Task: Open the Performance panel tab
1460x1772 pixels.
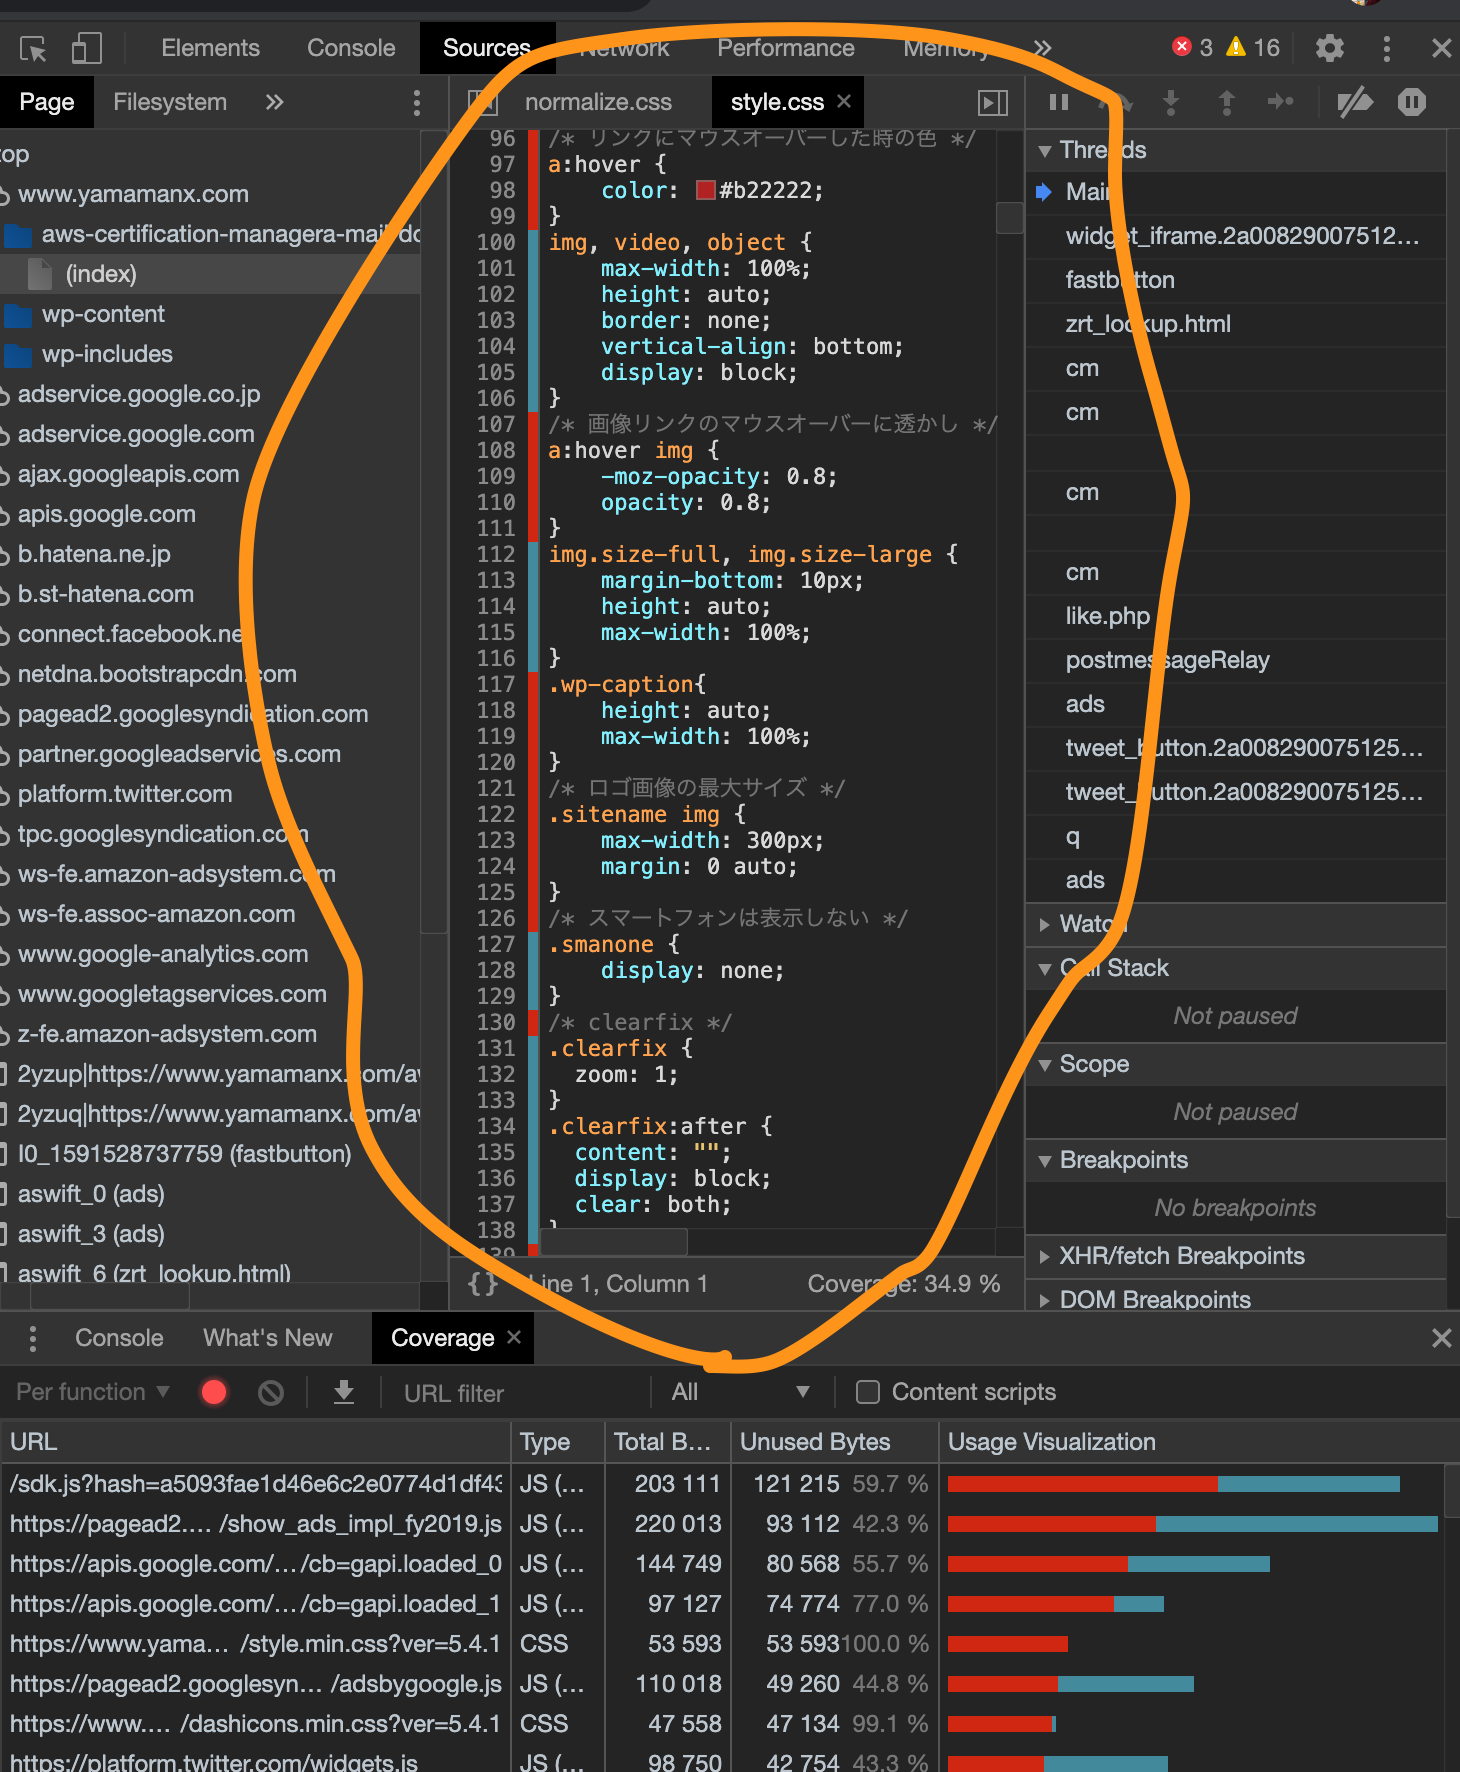Action: (786, 48)
